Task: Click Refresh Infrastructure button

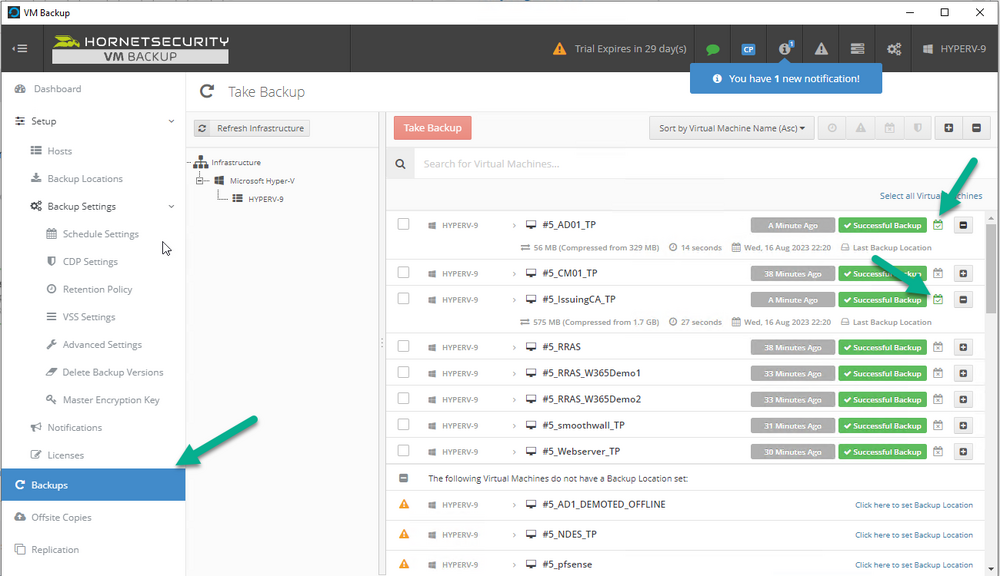Action: pyautogui.click(x=252, y=128)
